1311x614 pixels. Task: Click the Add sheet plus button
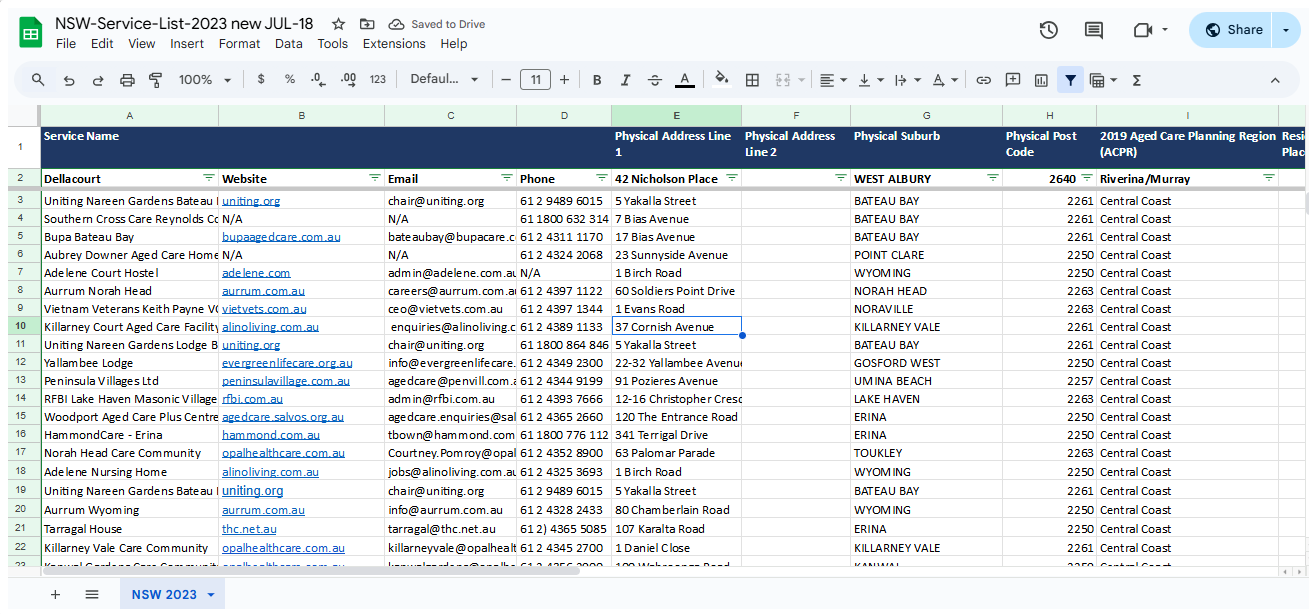coord(55,594)
